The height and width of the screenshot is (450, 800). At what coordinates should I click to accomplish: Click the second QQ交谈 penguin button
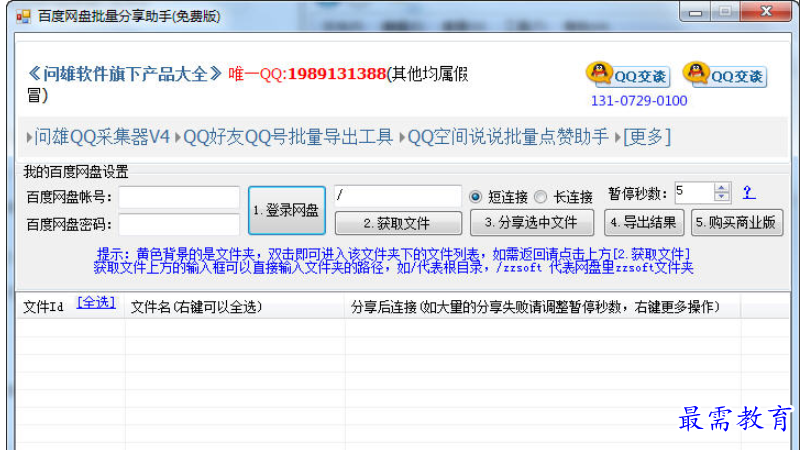pos(725,75)
